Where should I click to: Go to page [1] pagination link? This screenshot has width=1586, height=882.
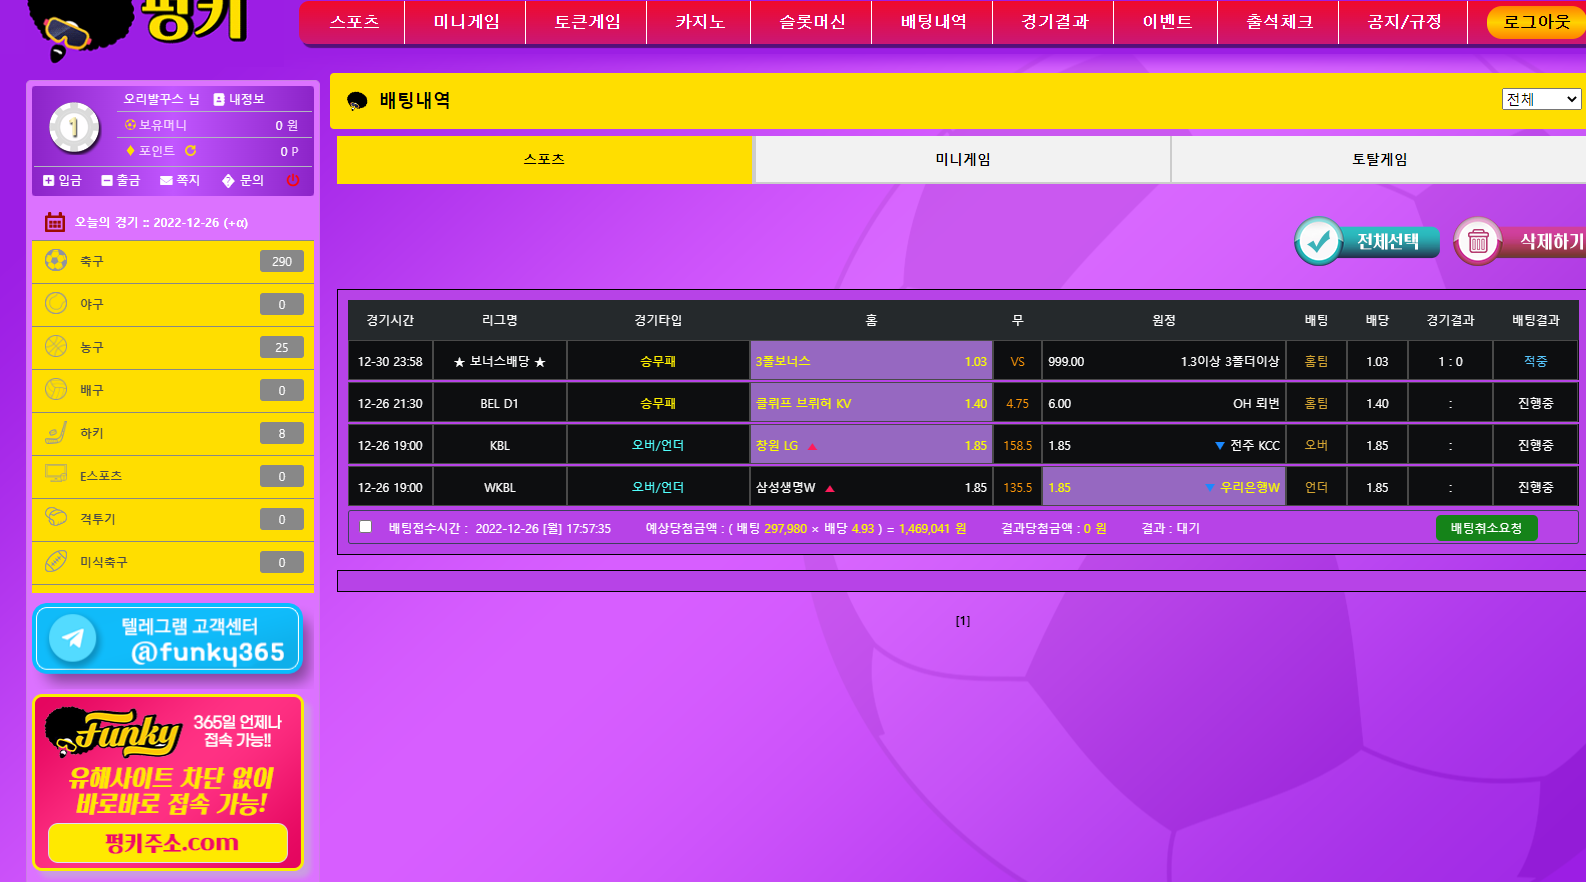click(962, 621)
